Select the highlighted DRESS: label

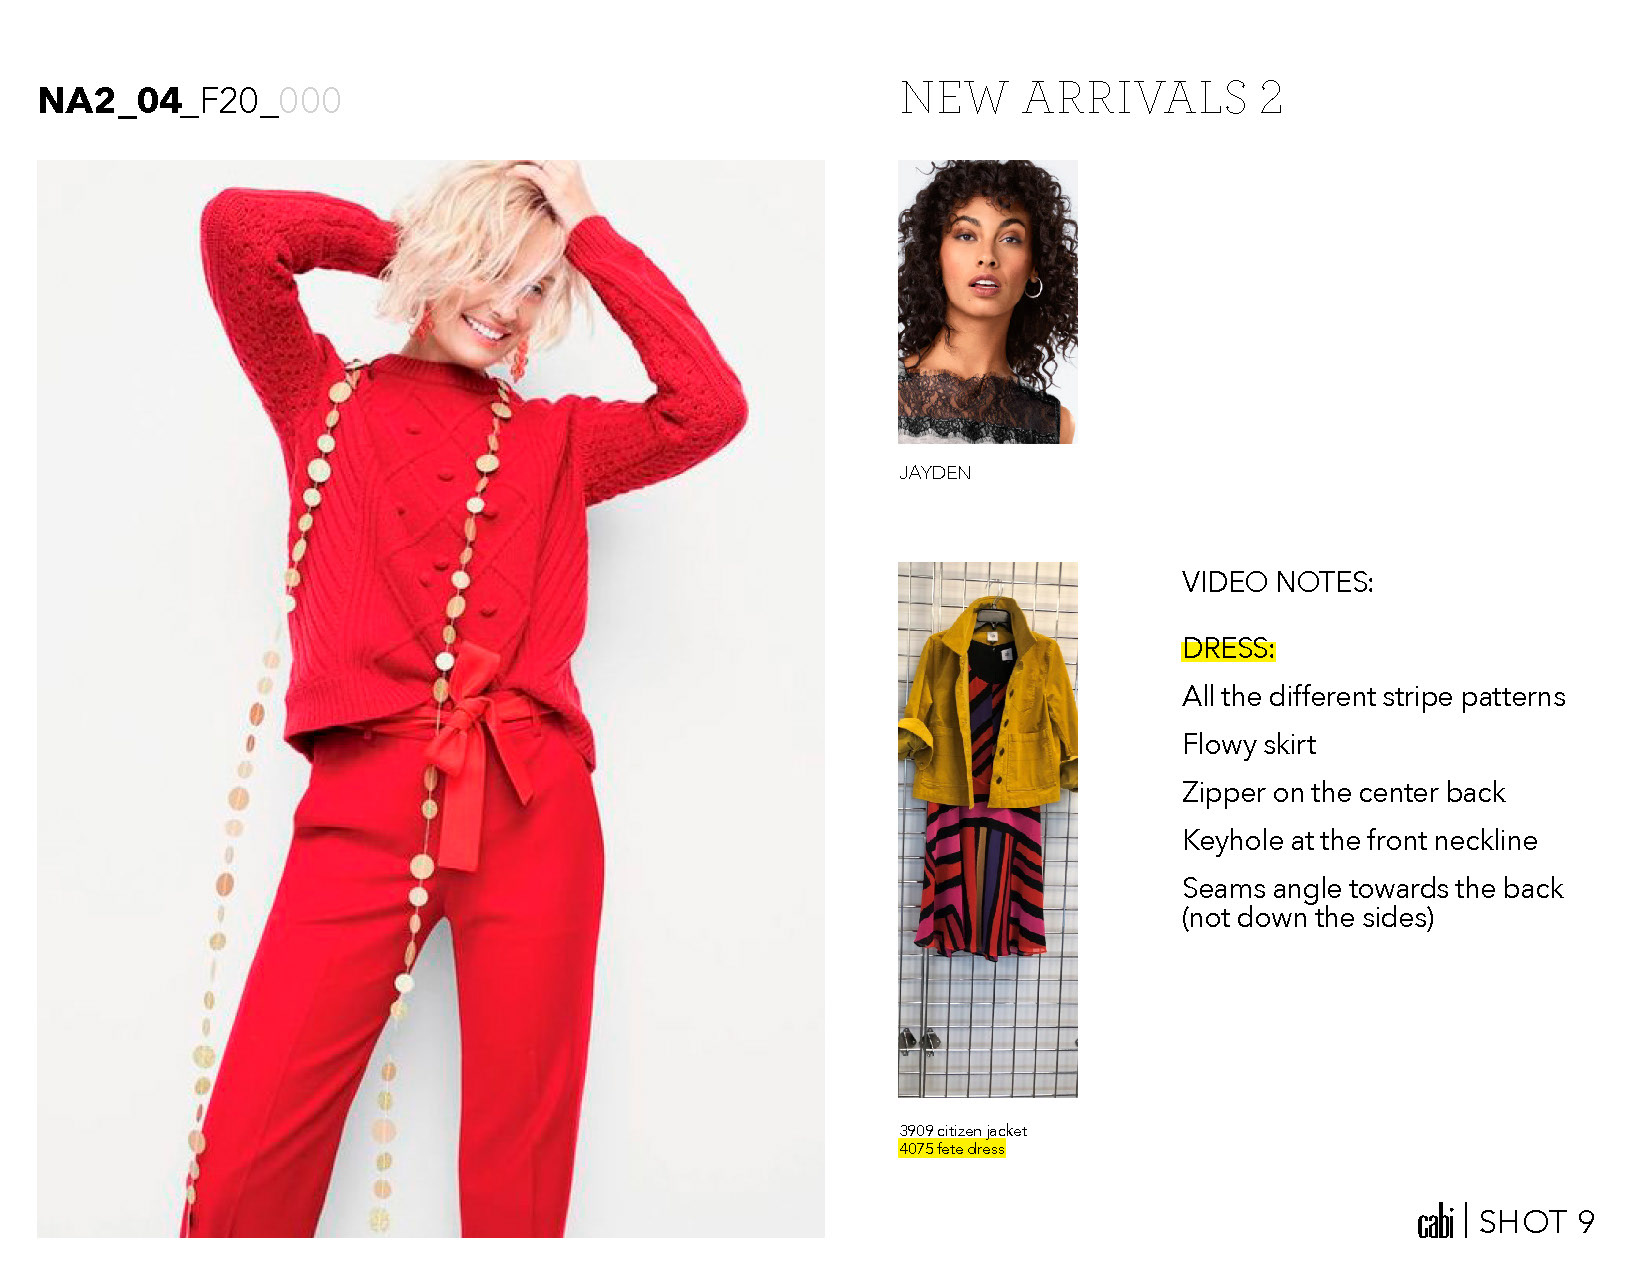click(x=1228, y=648)
